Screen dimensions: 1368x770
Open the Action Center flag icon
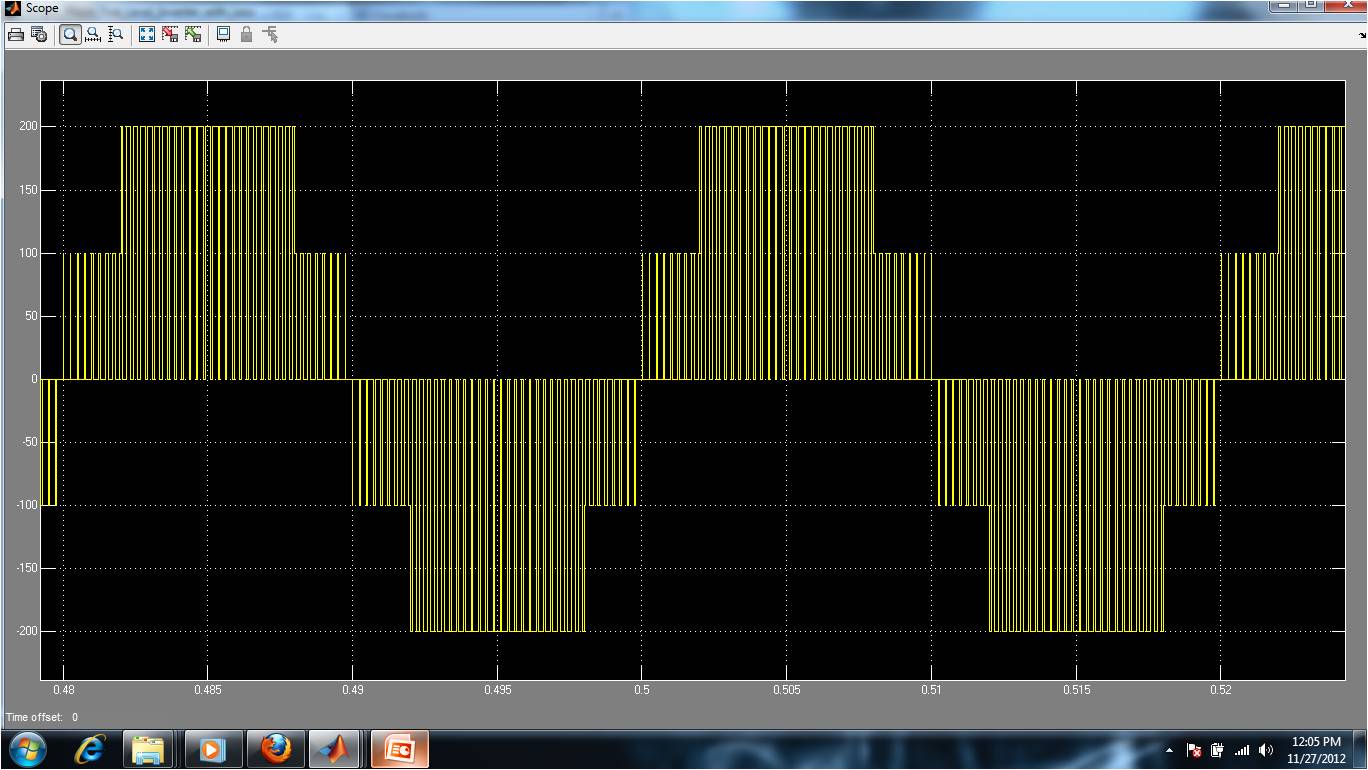[1193, 750]
